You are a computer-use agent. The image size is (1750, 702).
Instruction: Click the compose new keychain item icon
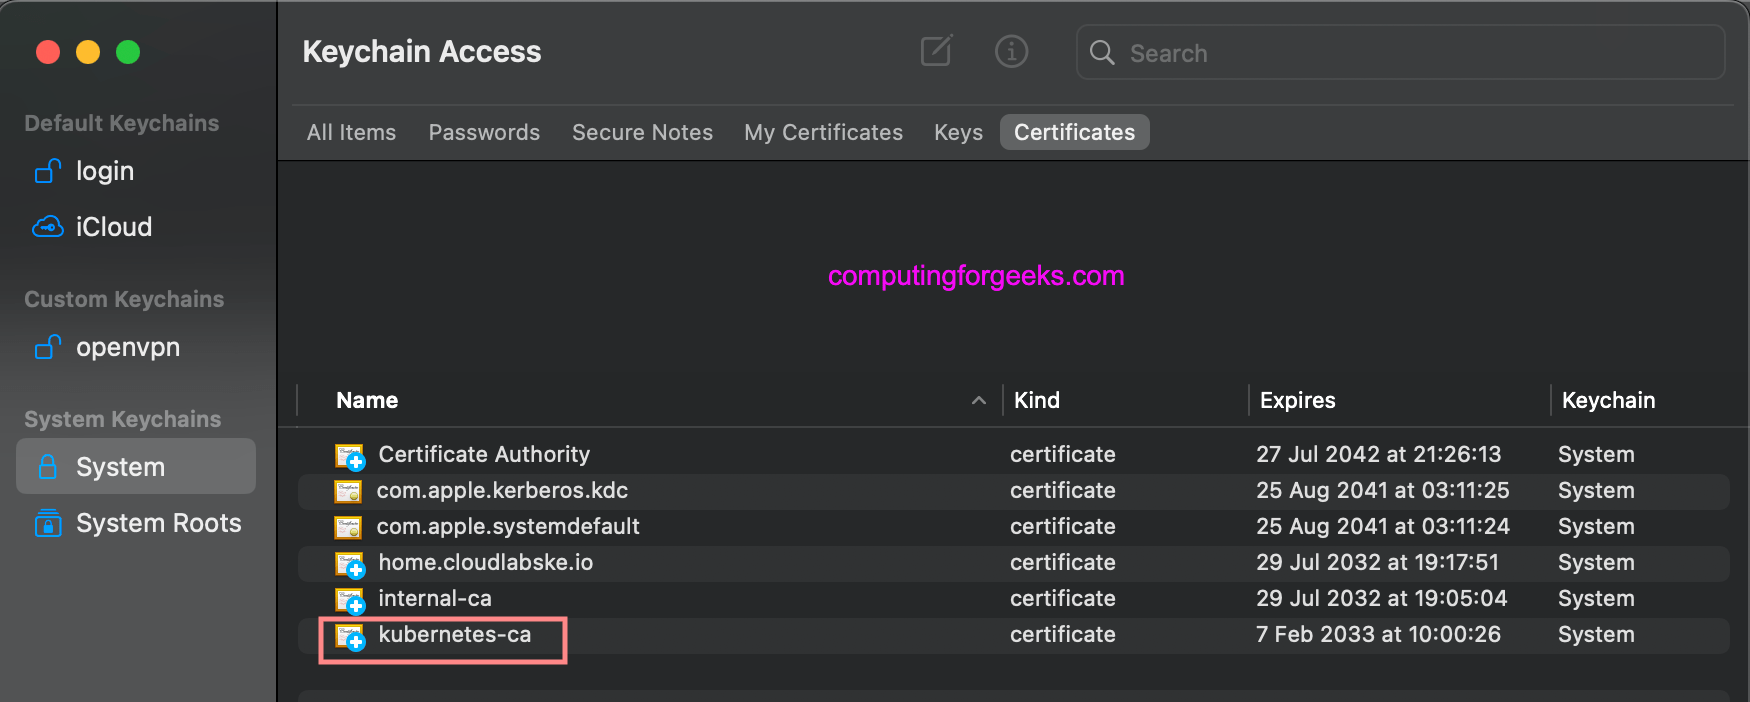tap(936, 51)
